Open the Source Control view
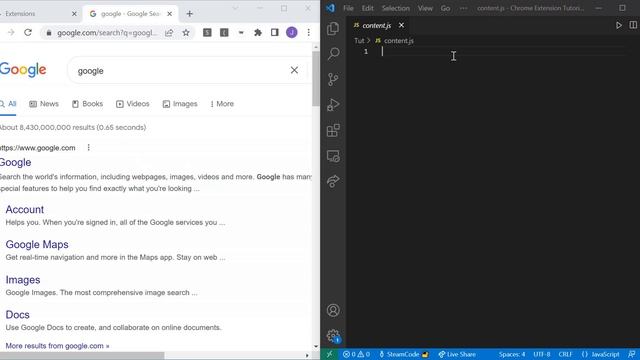Viewport: 640px width, 360px height. pos(333,79)
